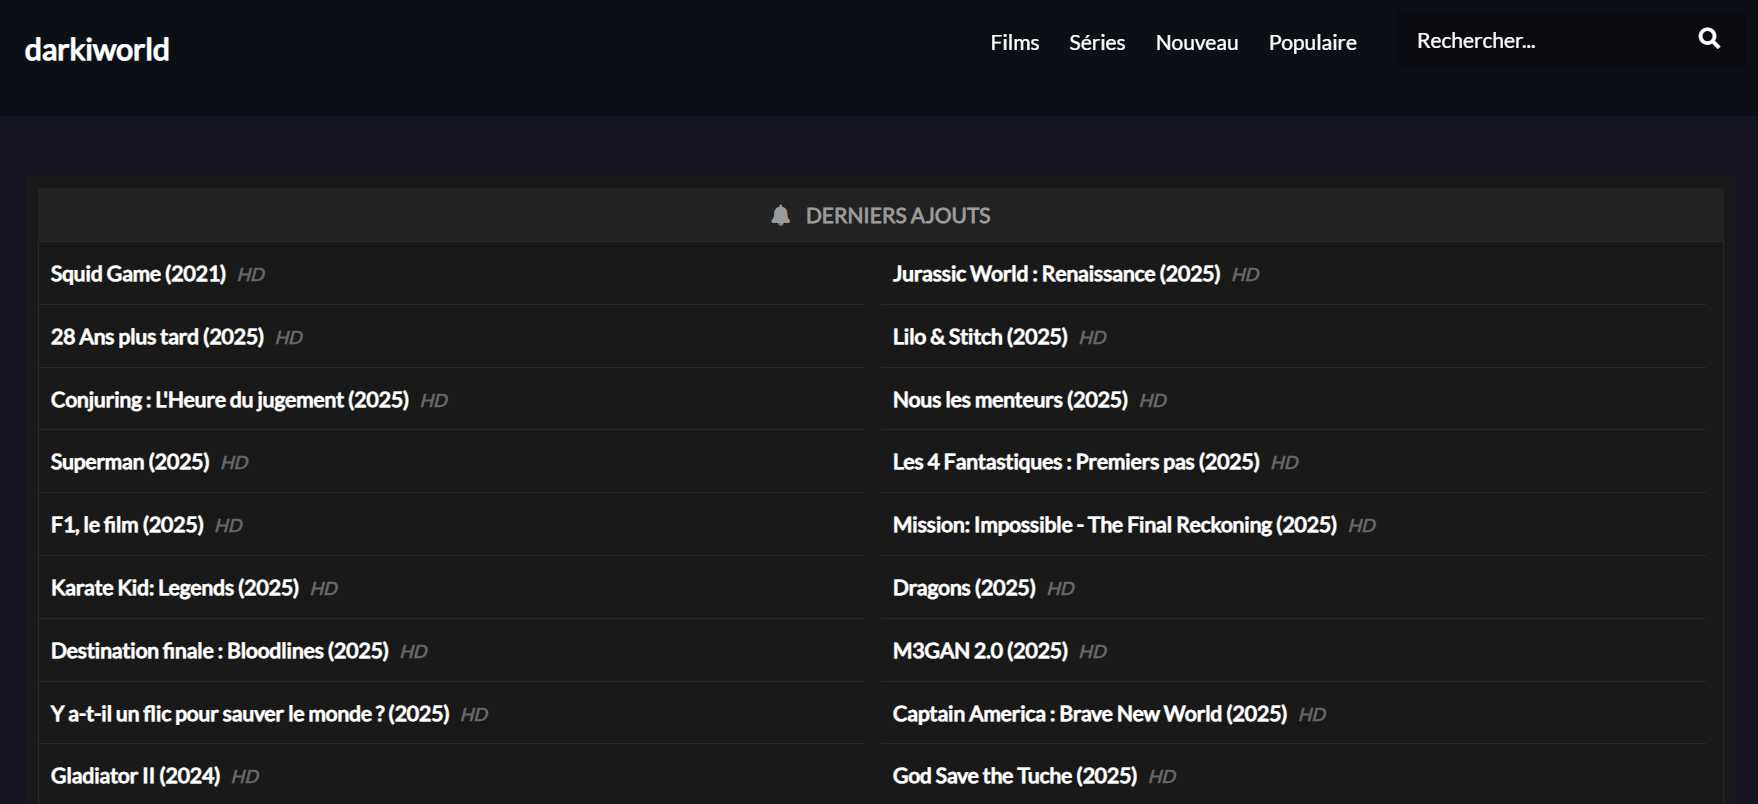Click the bell icon beside Derniers Ajouts
The height and width of the screenshot is (804, 1758).
tap(780, 216)
